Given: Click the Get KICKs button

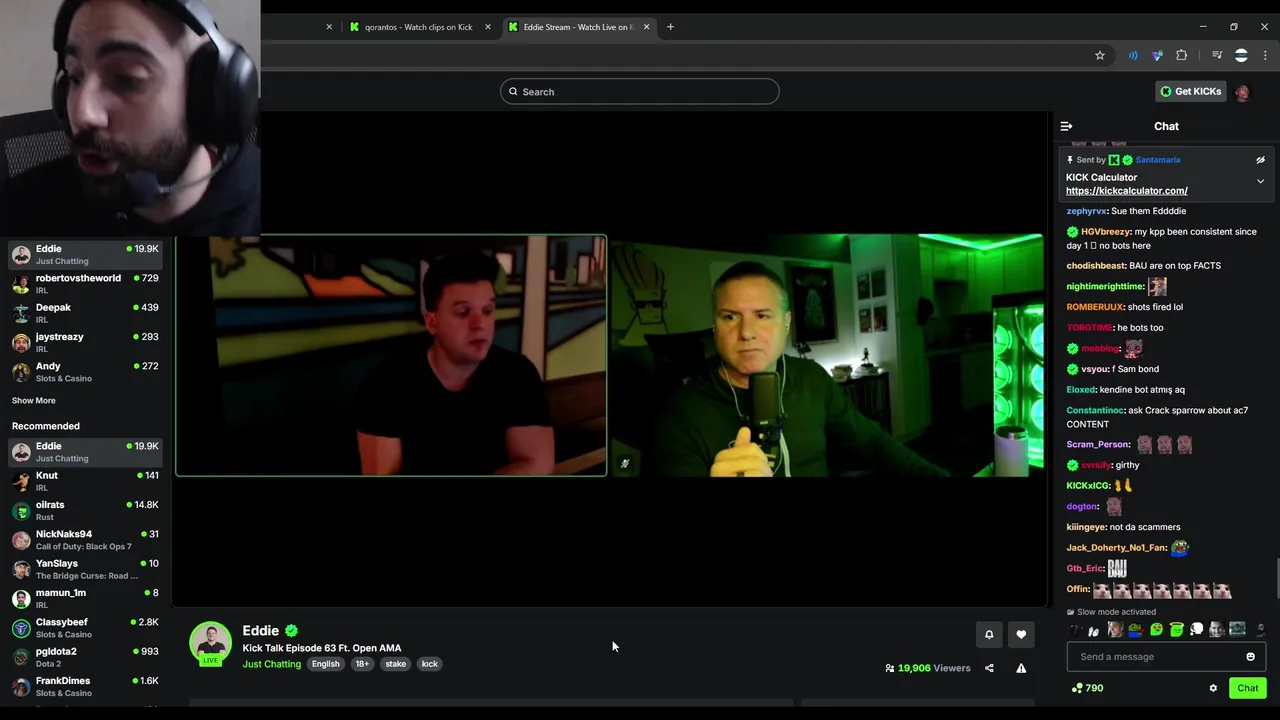Looking at the screenshot, I should click(x=1190, y=91).
